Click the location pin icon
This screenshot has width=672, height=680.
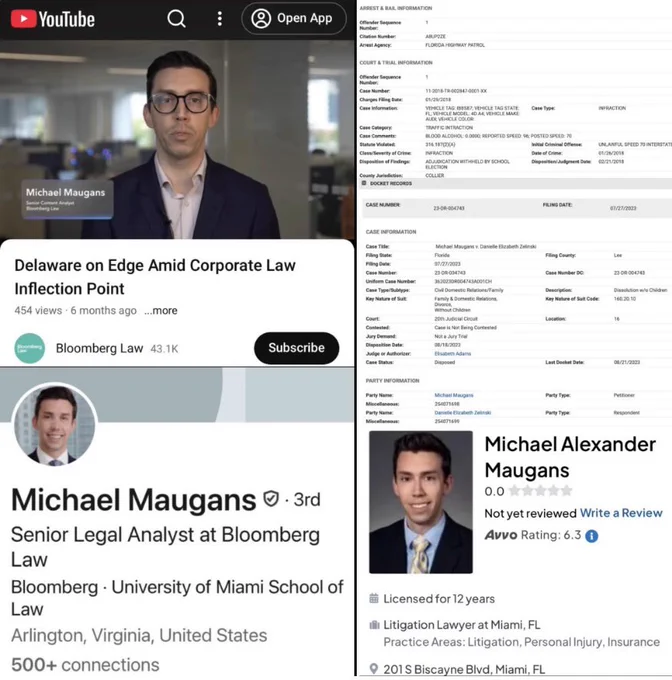(374, 669)
